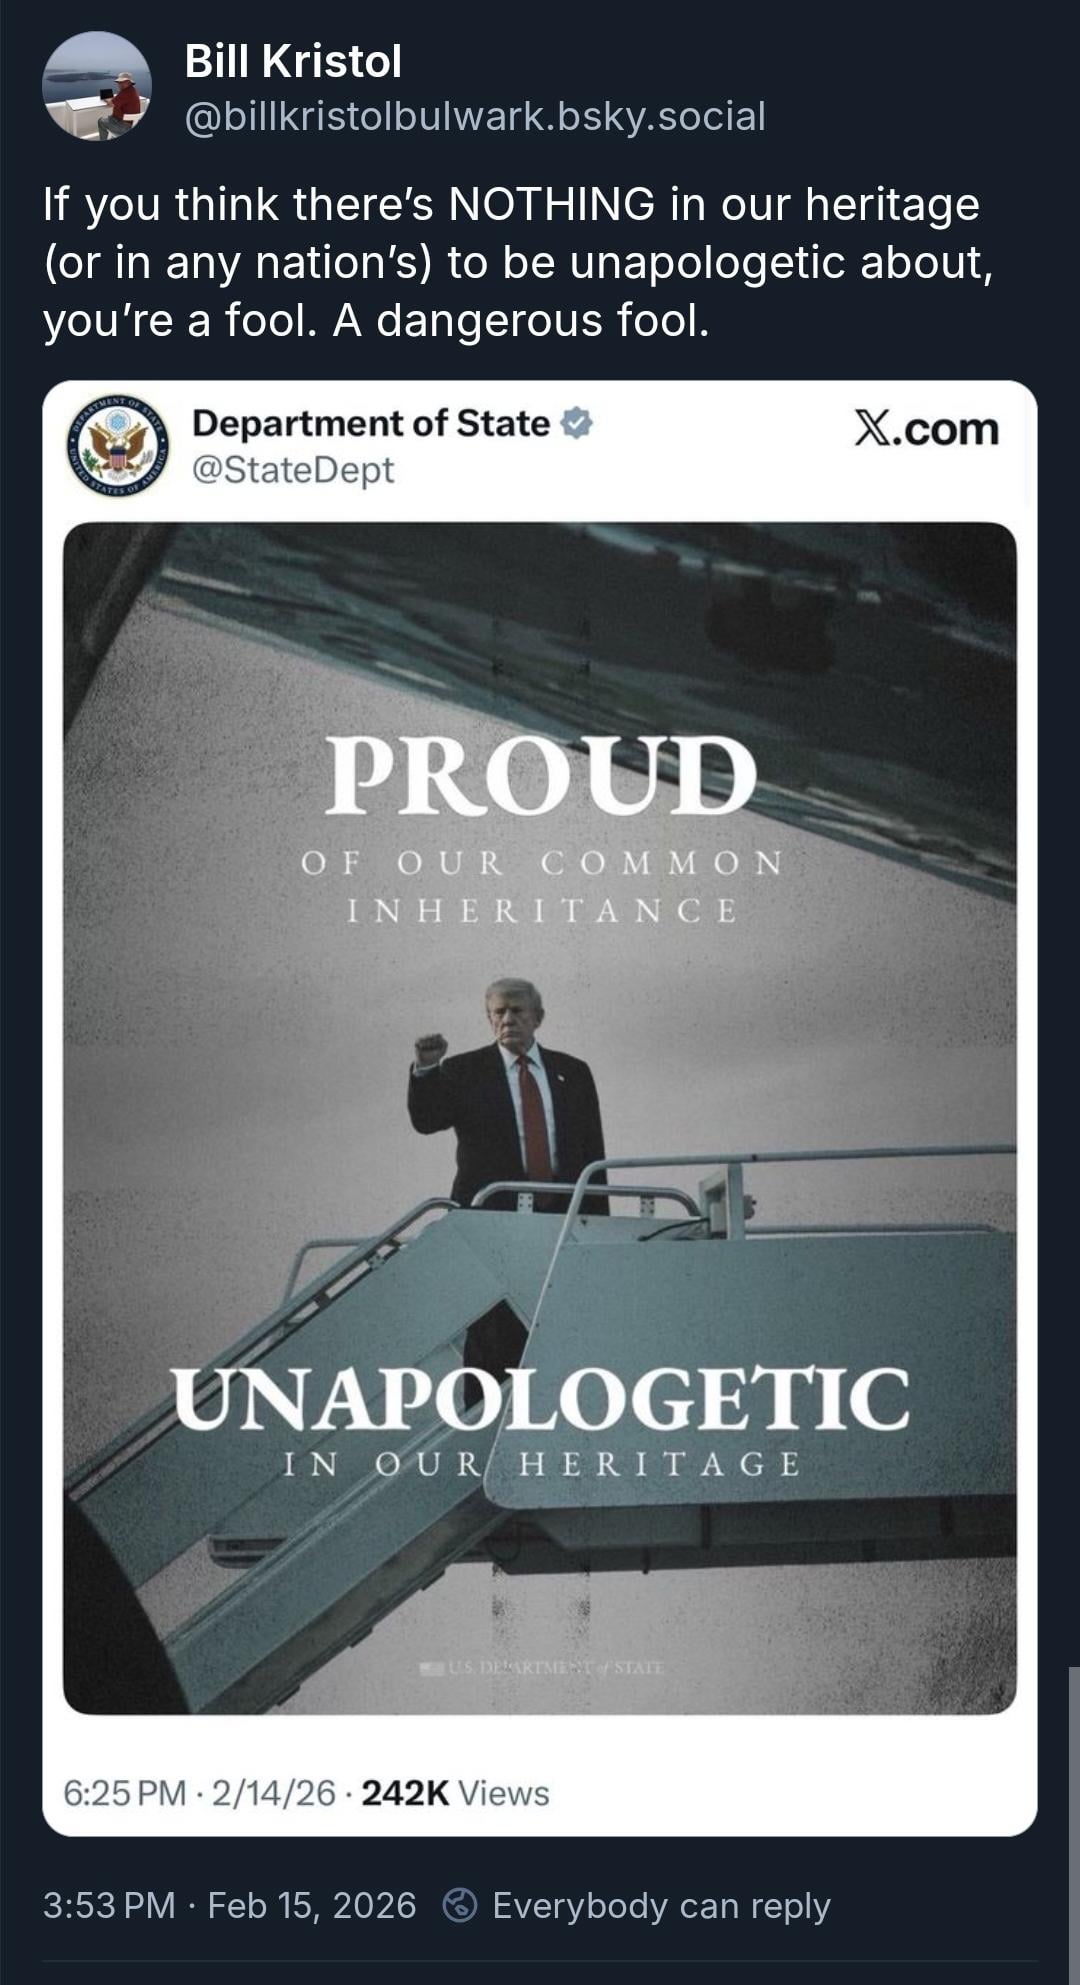This screenshot has height=1985, width=1080.
Task: Open the 3:53 PM Feb 15, 2026 timestamp
Action: tap(229, 1905)
